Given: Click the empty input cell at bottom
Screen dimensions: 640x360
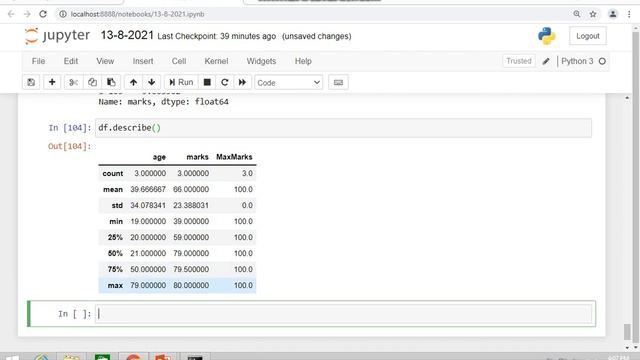Looking at the screenshot, I should (x=343, y=313).
